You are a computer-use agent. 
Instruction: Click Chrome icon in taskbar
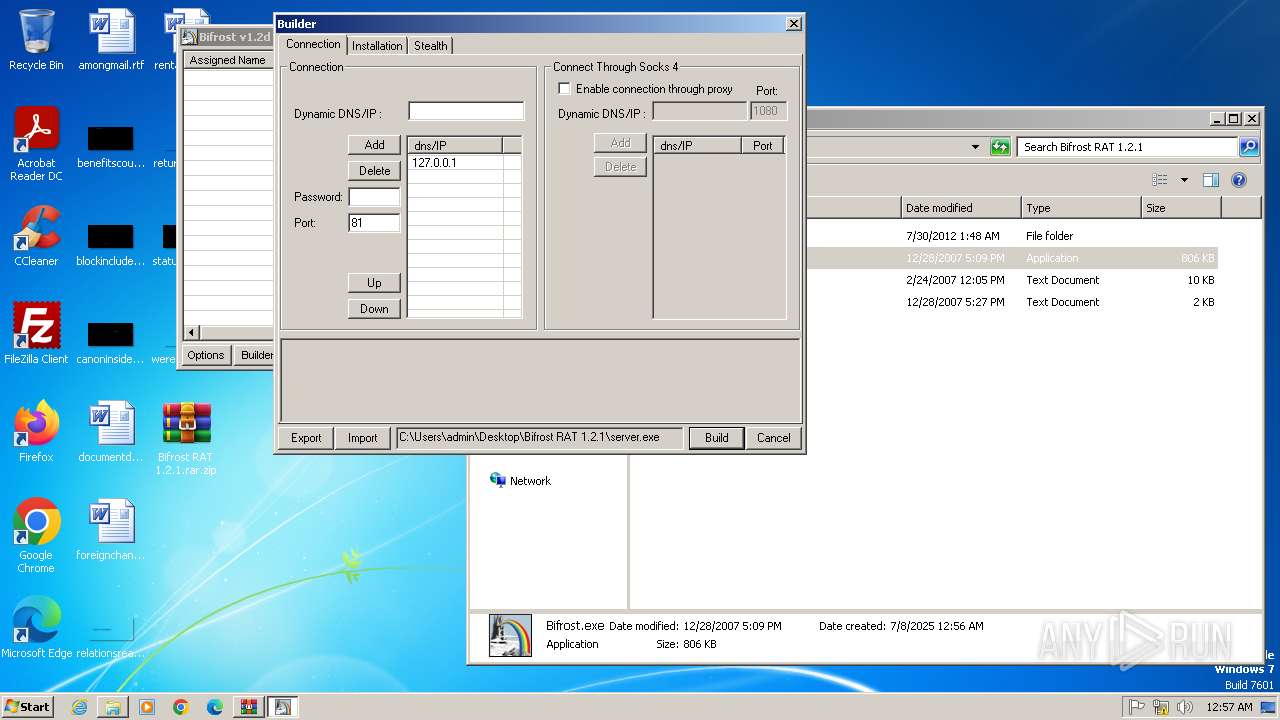pos(181,707)
